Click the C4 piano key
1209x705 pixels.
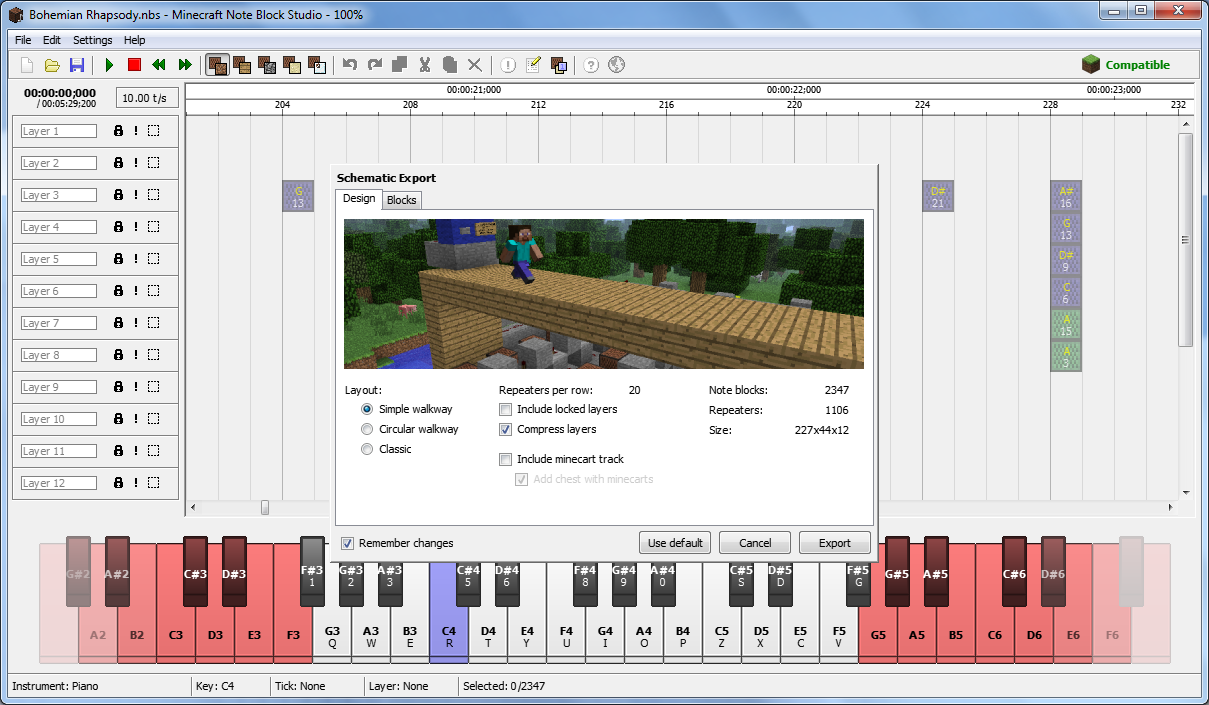pos(449,612)
